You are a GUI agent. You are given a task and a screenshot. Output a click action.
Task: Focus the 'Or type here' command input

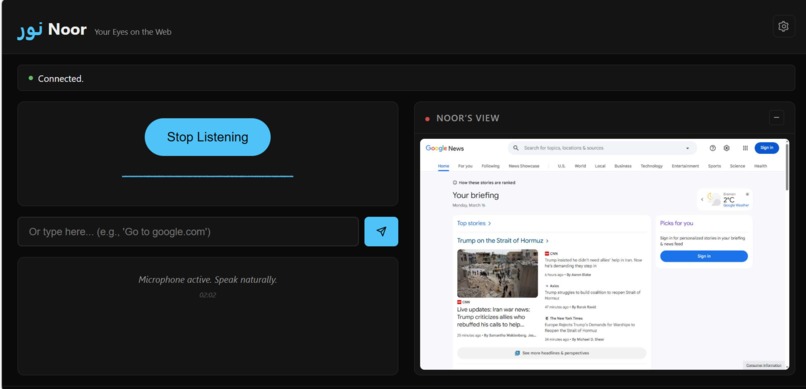(x=188, y=232)
